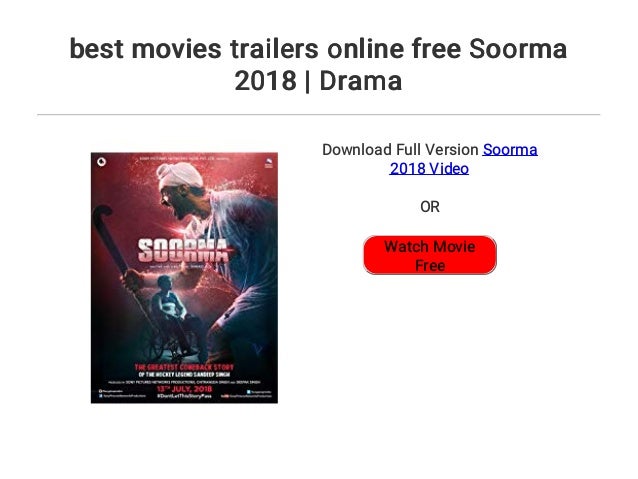The height and width of the screenshot is (479, 638).
Task: Click the white turban of the player
Action: (x=179, y=175)
